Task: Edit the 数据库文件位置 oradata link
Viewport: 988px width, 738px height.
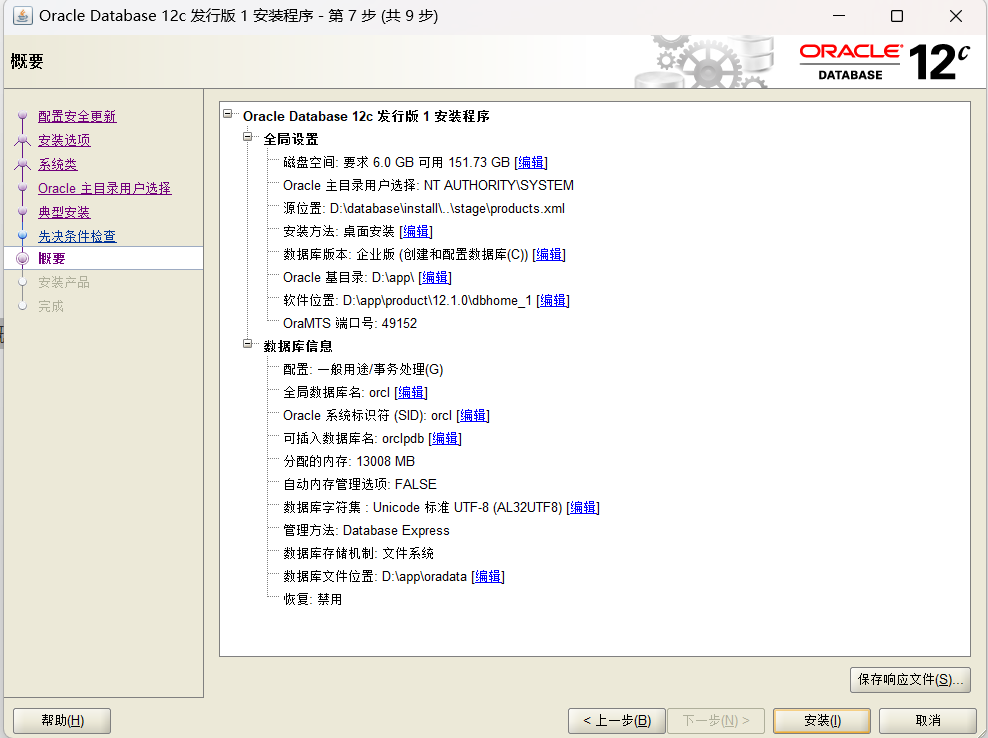Action: coord(488,577)
